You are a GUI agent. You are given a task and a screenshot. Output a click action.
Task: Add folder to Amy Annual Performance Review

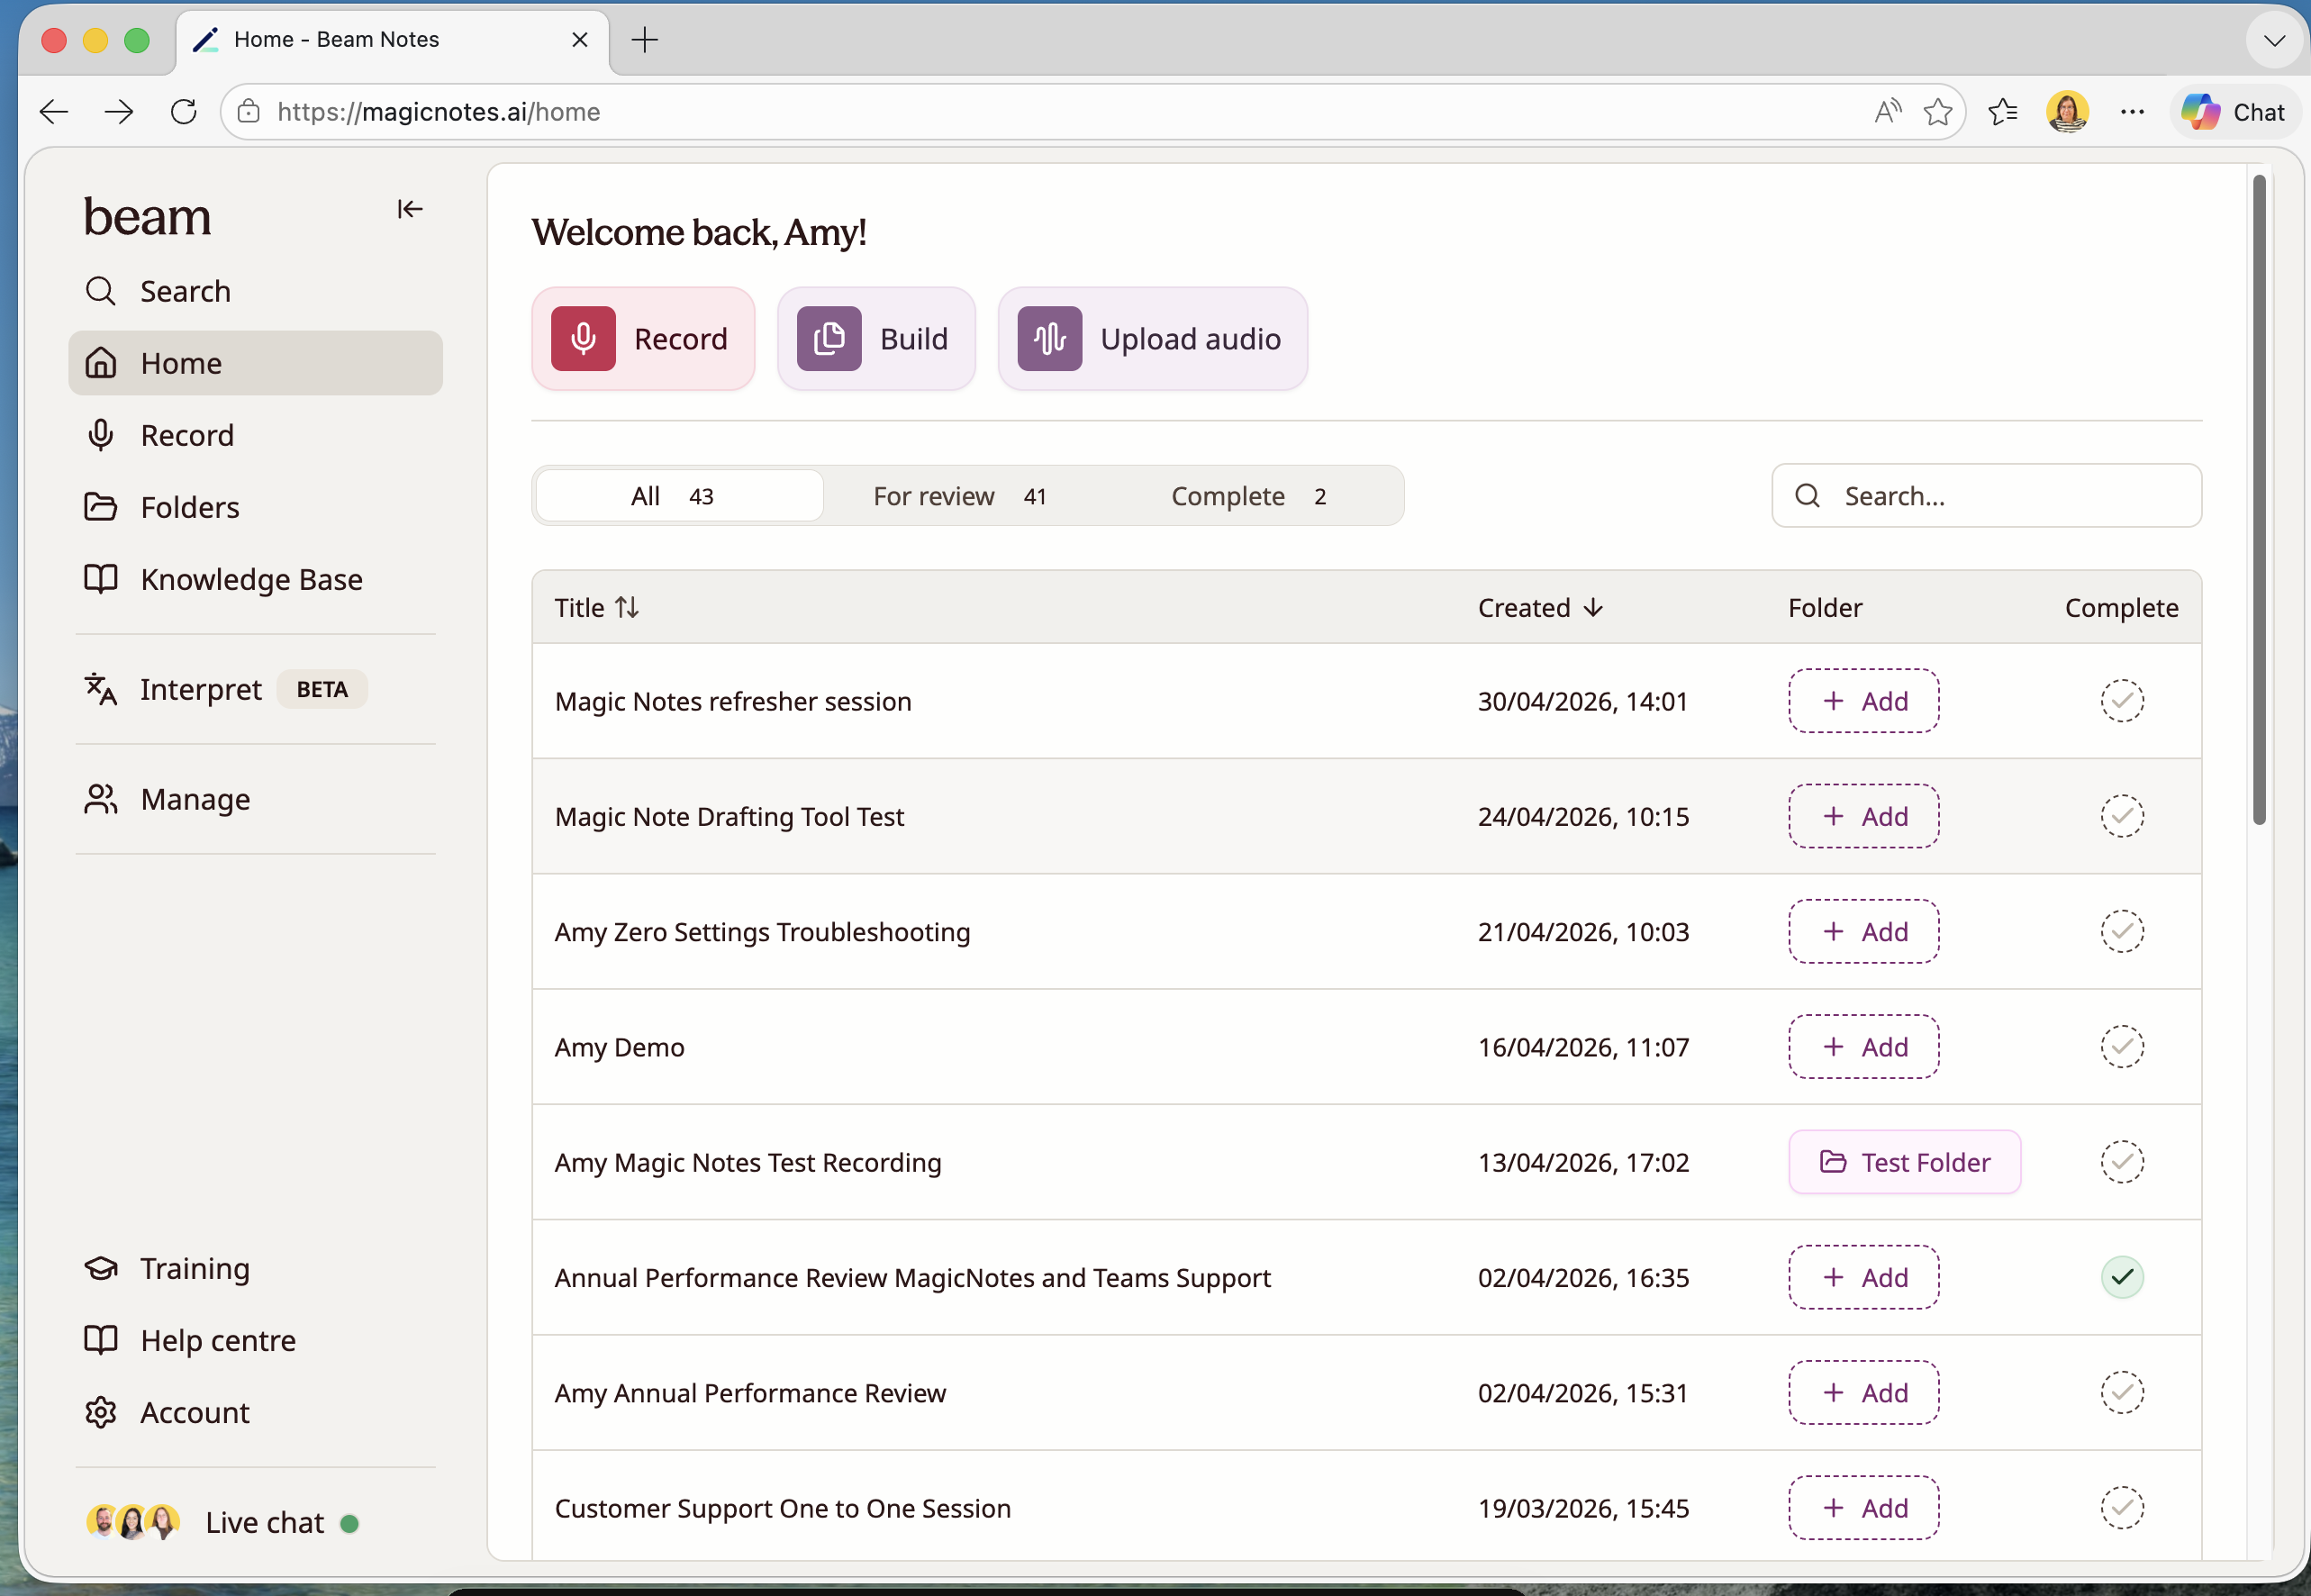[x=1864, y=1393]
